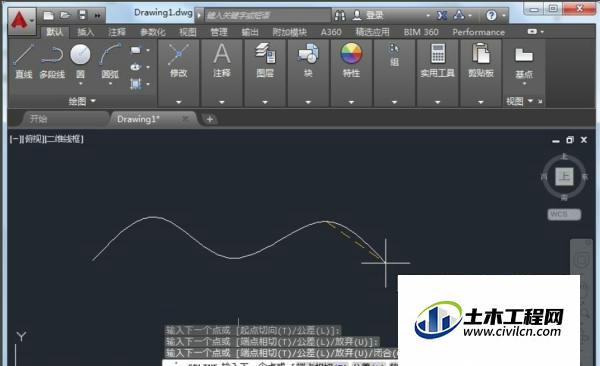Switch to the Insert (插入) ribbon tab
600x366 pixels.
coord(86,32)
